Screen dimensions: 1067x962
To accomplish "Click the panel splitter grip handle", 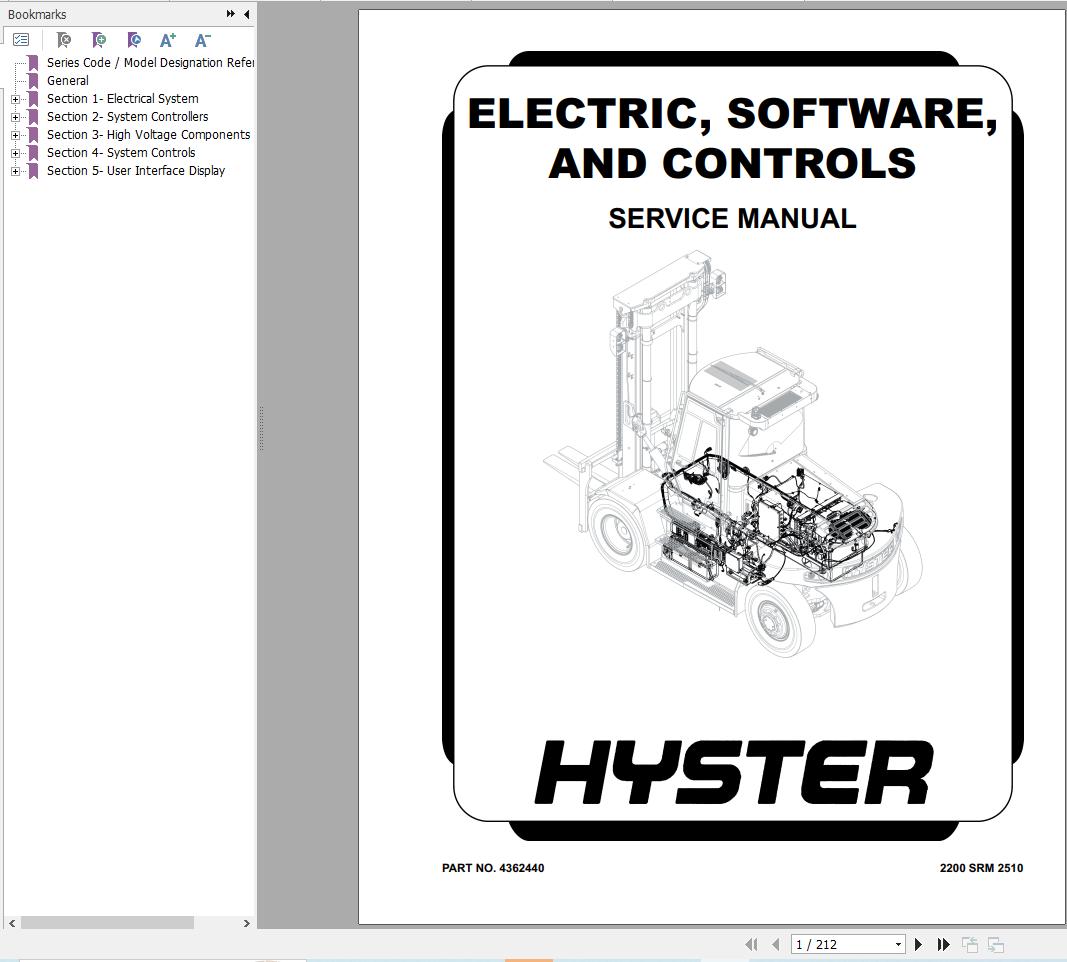I will click(x=261, y=429).
